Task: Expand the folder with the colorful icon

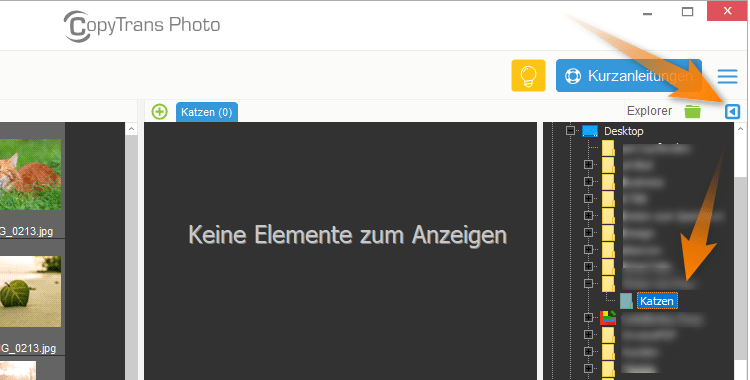Action: [588, 317]
